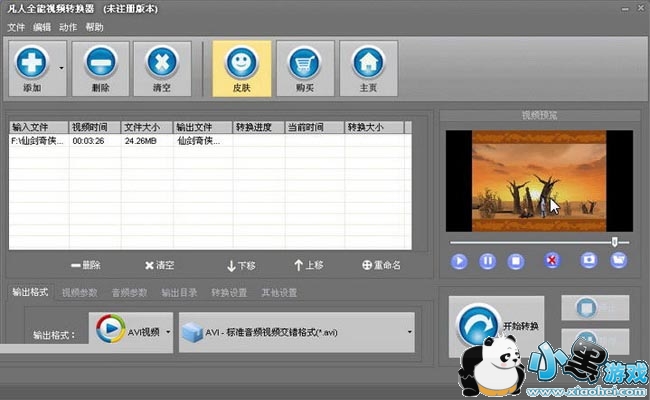
Task: Click the red X button under preview
Action: pyautogui.click(x=550, y=260)
